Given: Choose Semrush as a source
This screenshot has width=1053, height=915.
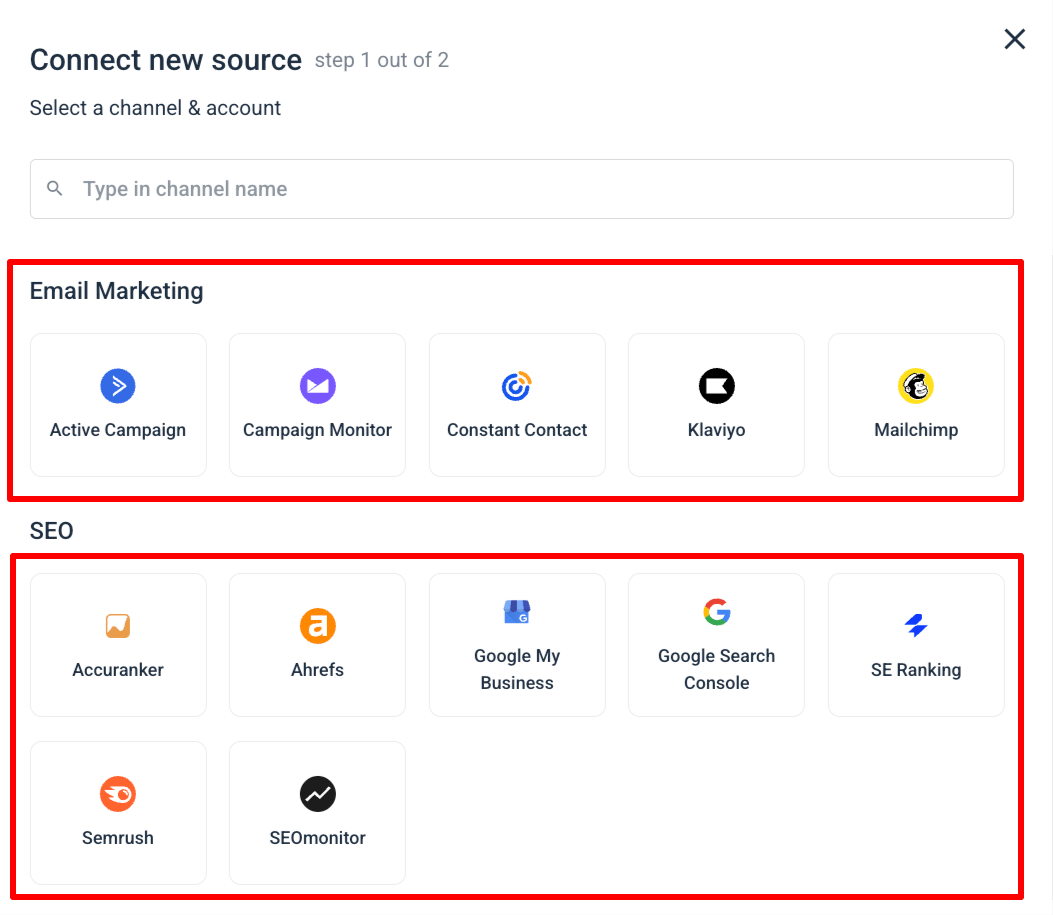Looking at the screenshot, I should point(118,794).
